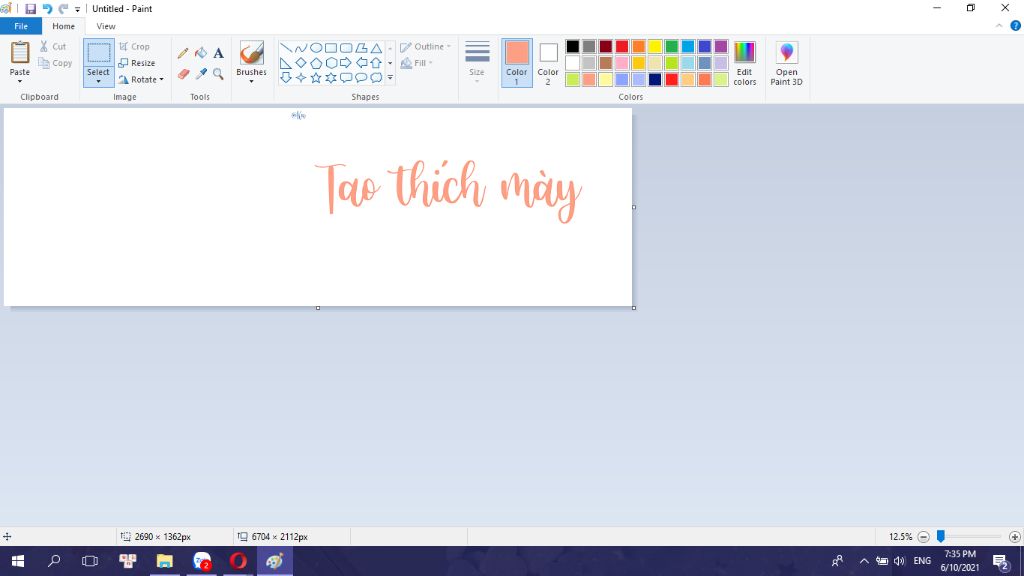Expand the full Shapes gallery
This screenshot has width=1024, height=576.
click(x=390, y=78)
